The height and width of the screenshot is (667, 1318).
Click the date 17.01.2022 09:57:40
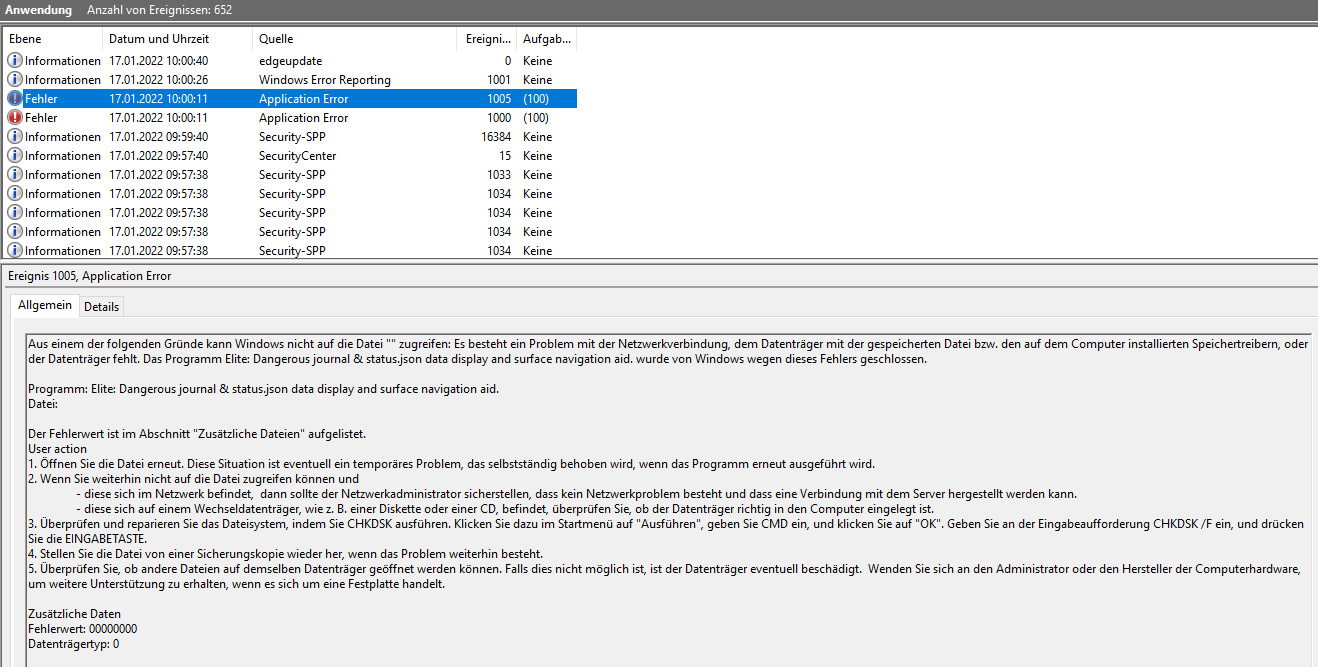click(x=159, y=156)
